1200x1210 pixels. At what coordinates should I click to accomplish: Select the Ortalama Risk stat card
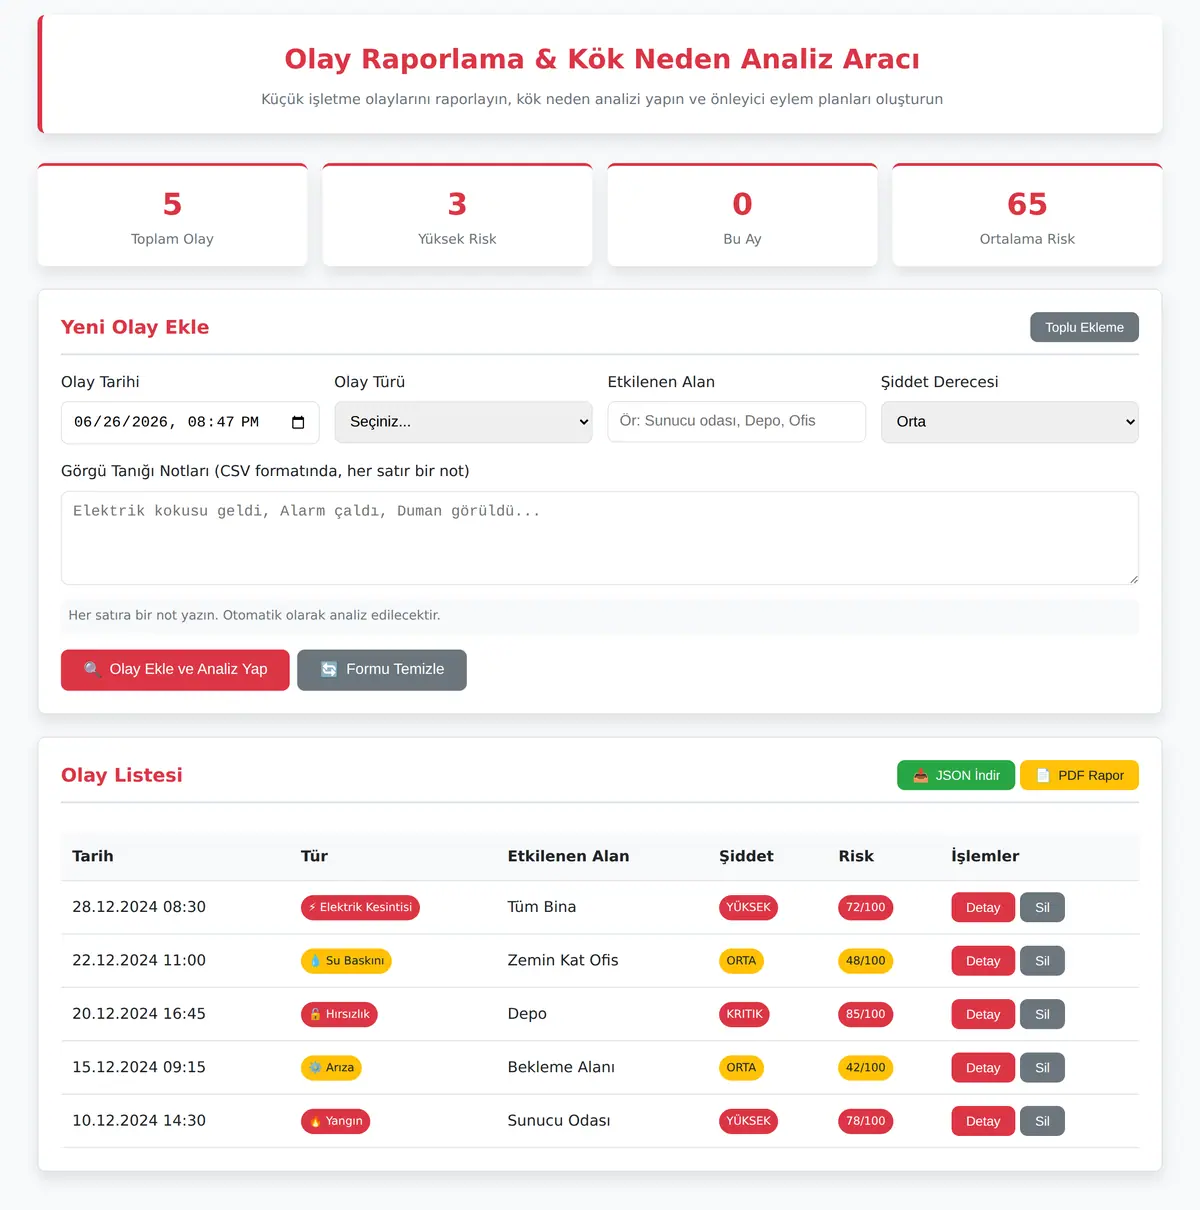(1027, 215)
